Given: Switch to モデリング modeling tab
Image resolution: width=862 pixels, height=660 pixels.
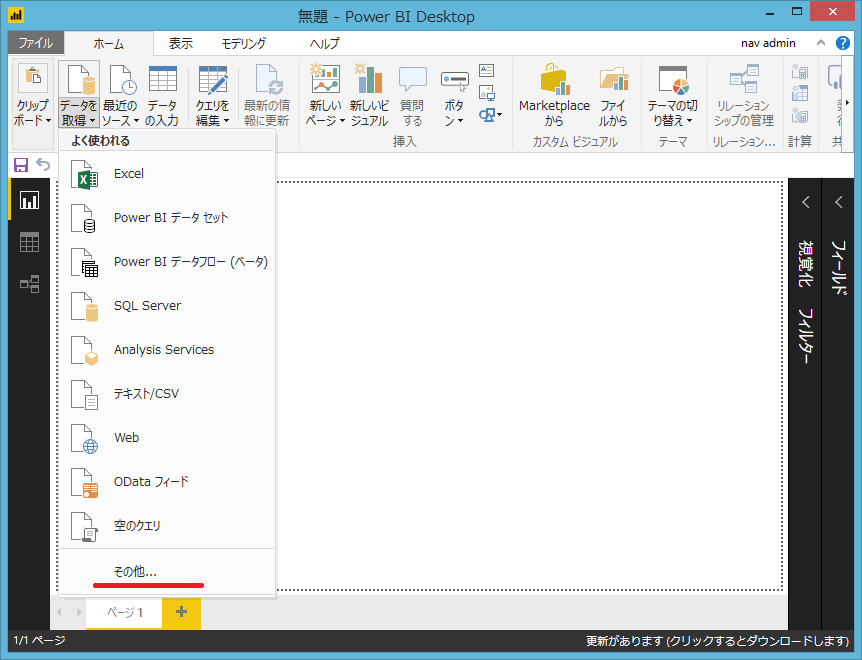Looking at the screenshot, I should coord(244,43).
